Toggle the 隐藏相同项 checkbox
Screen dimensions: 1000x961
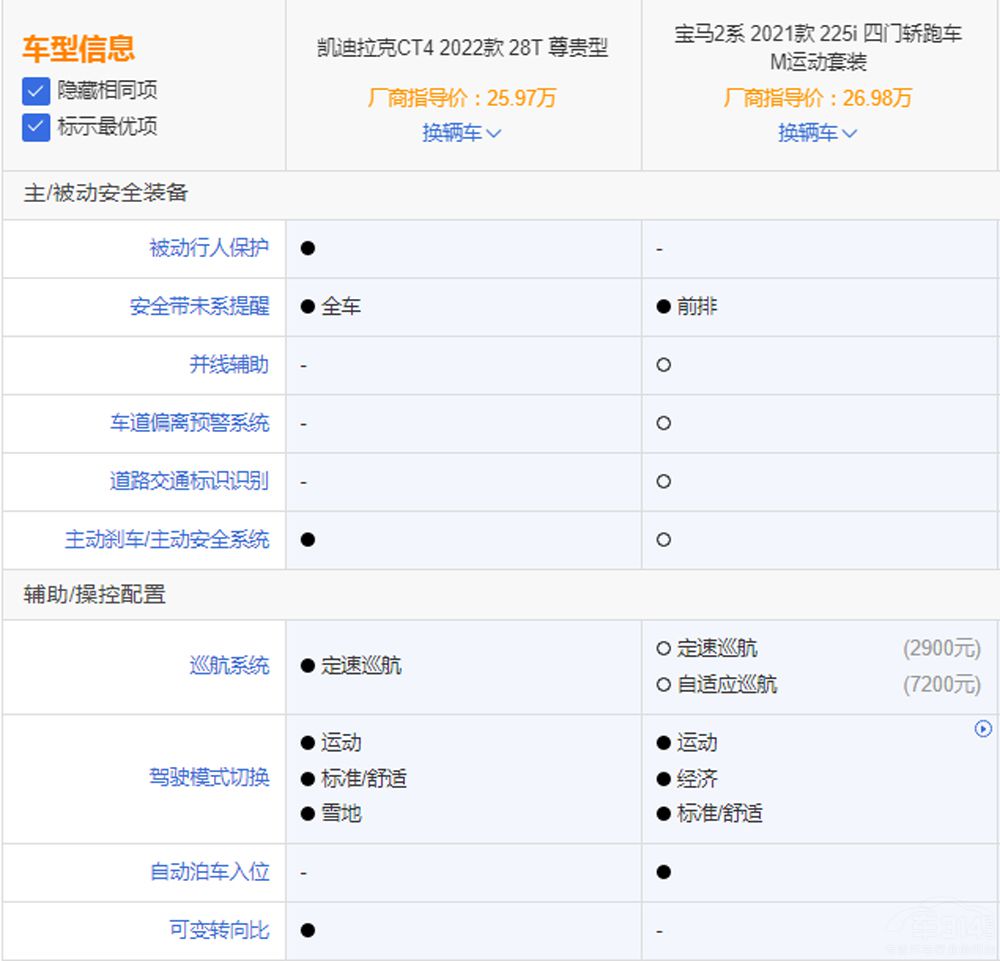(36, 91)
